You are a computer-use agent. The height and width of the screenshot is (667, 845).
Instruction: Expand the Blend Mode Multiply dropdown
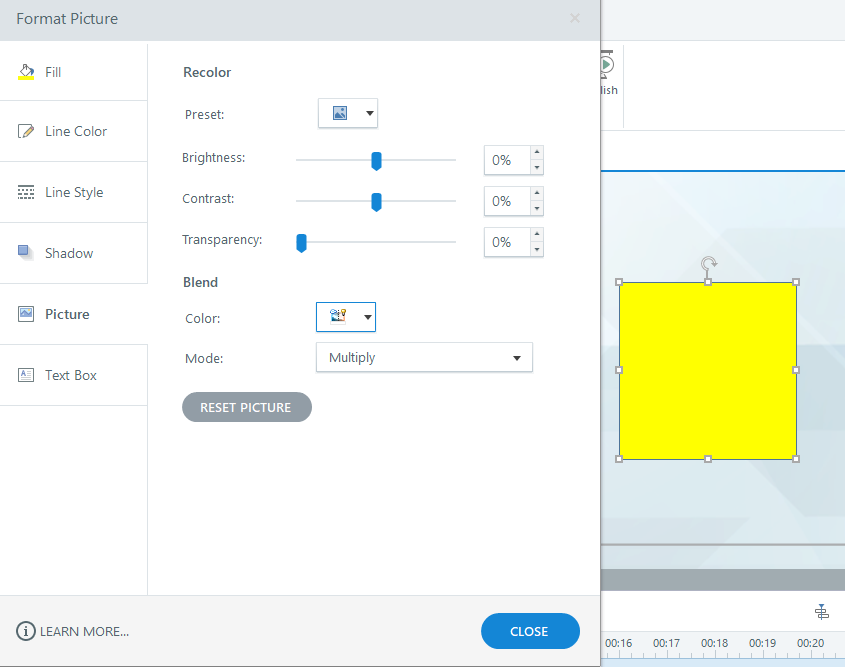(424, 357)
